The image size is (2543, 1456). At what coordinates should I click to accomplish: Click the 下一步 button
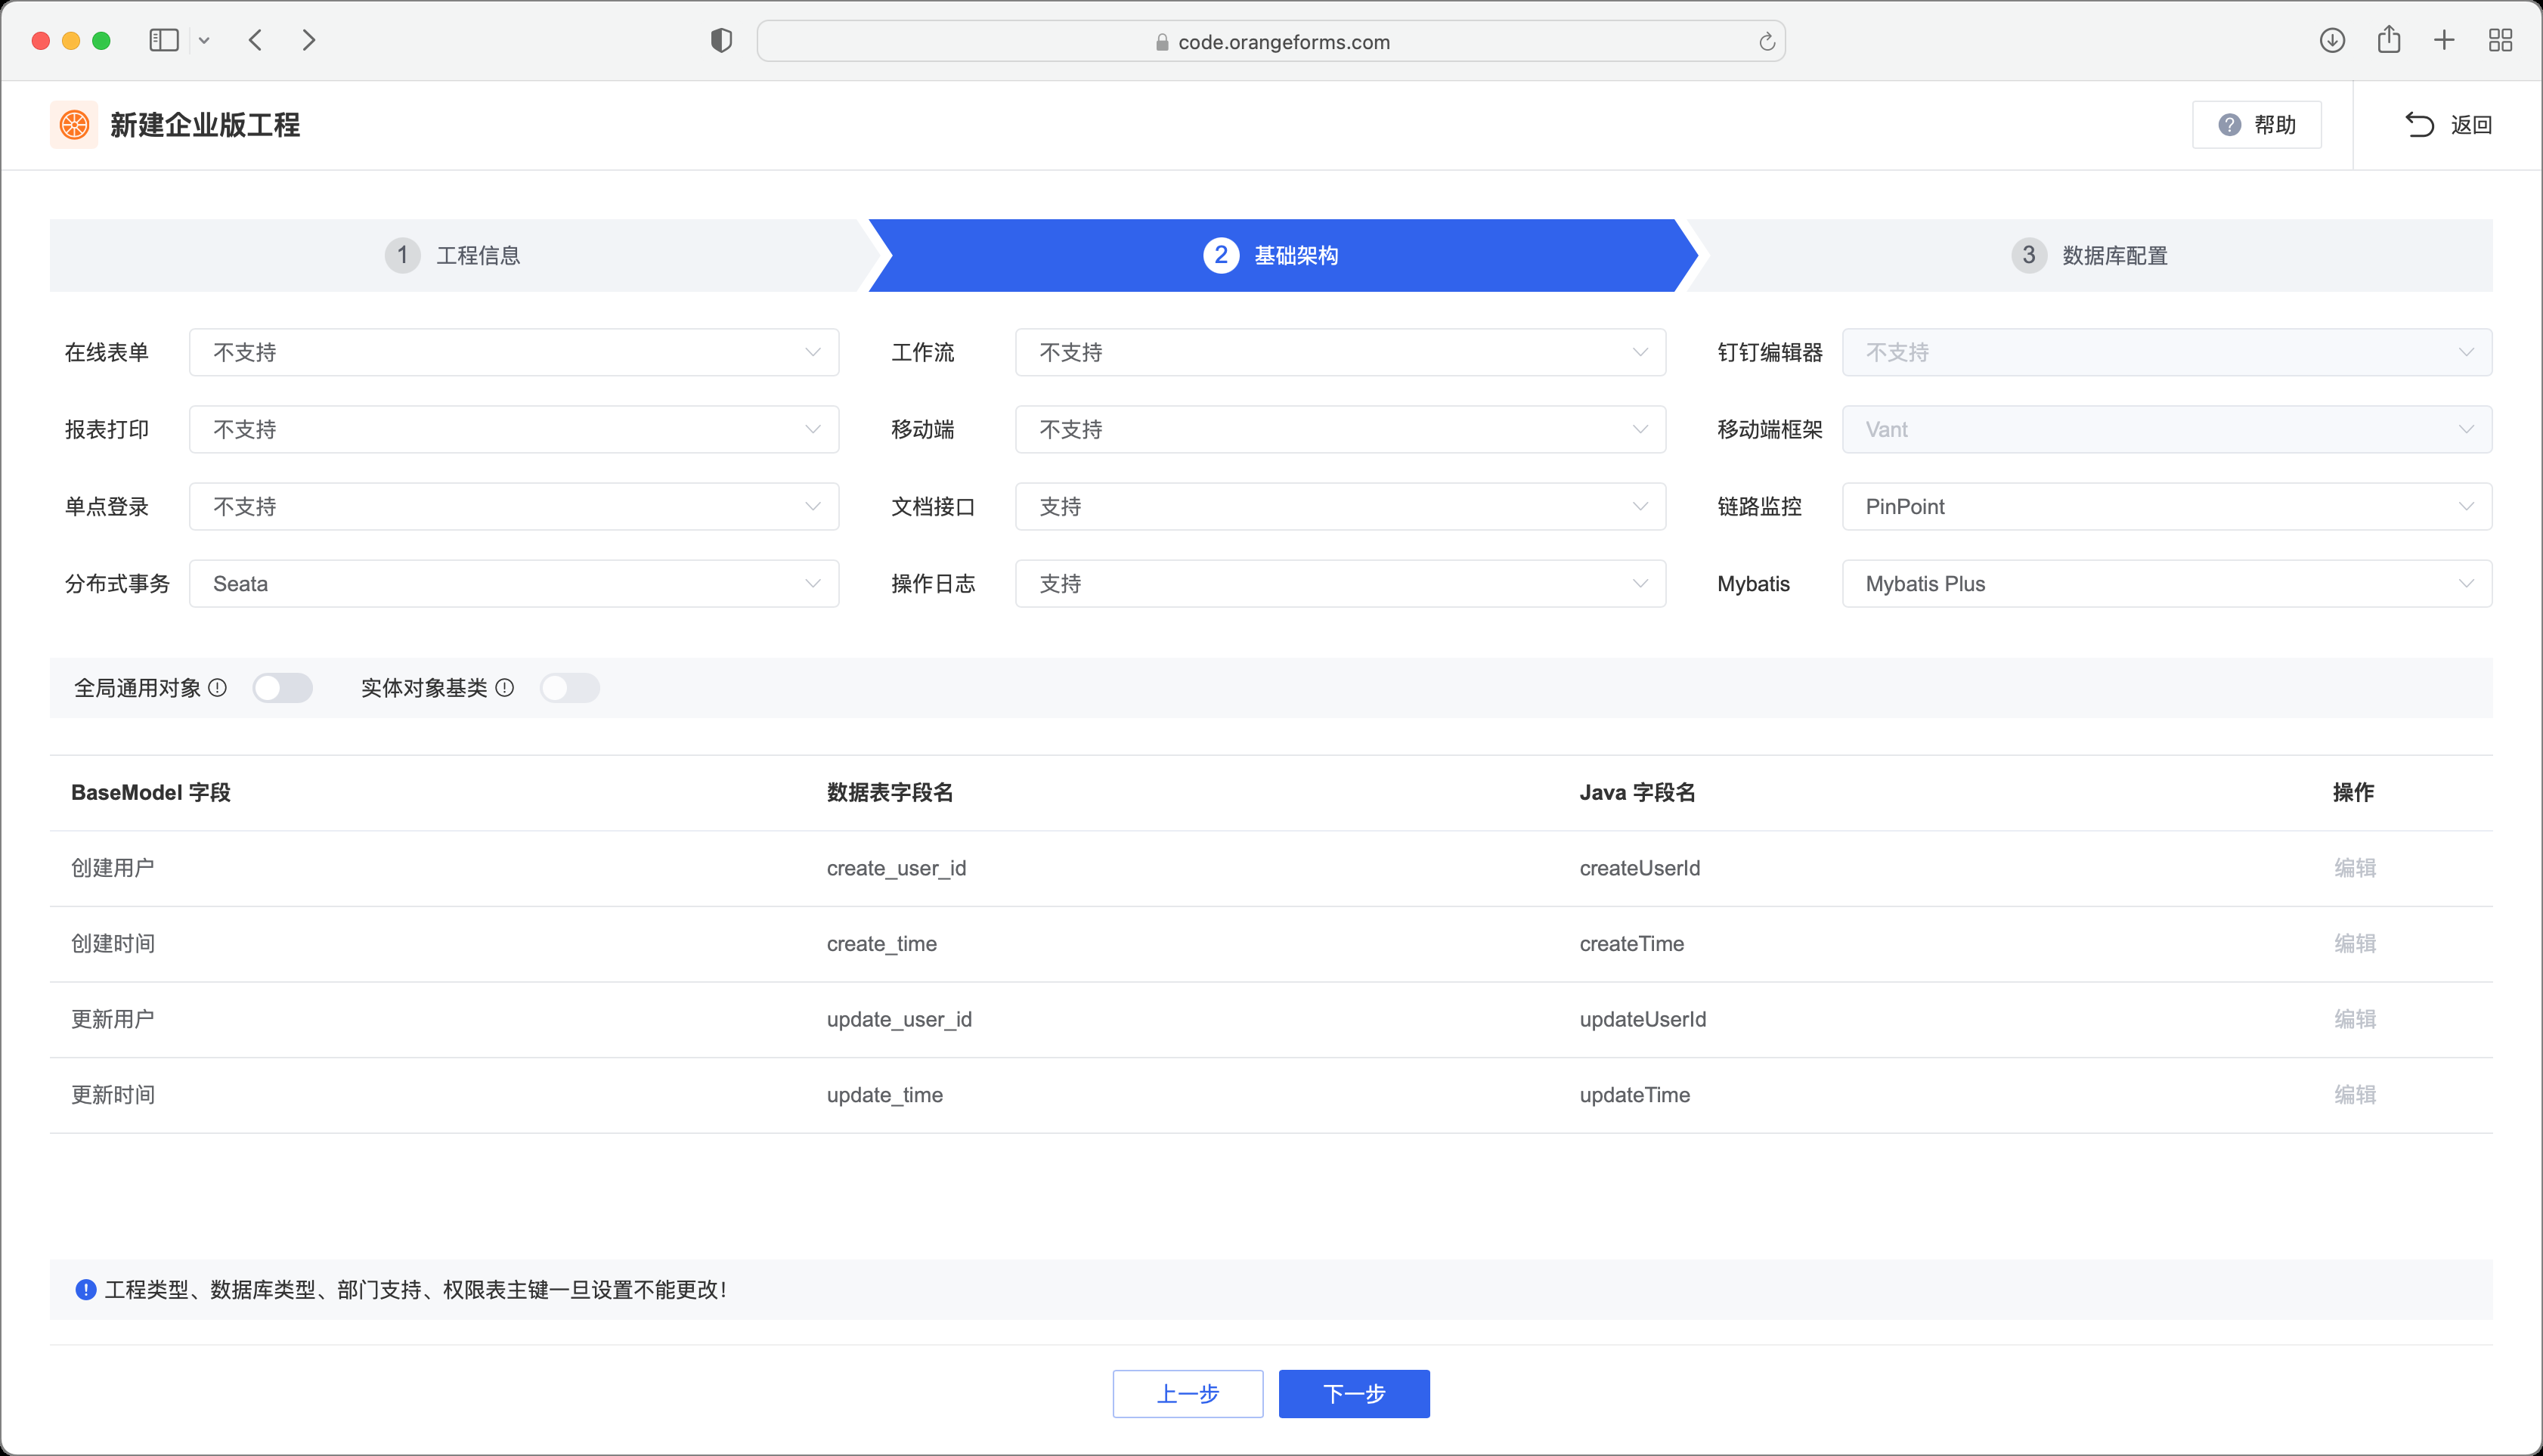coord(1354,1393)
